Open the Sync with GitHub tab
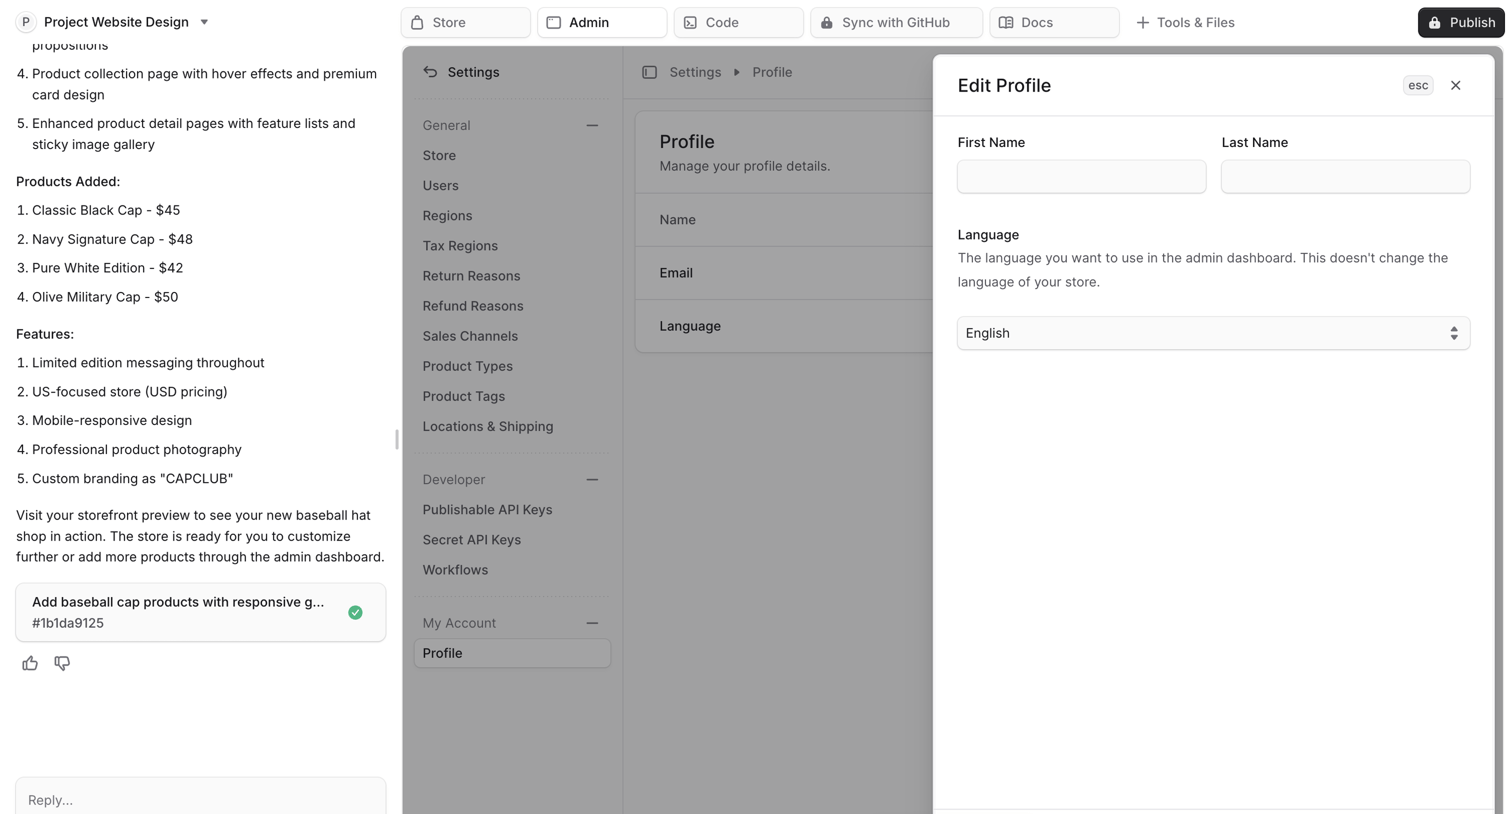This screenshot has width=1512, height=814. click(x=896, y=22)
